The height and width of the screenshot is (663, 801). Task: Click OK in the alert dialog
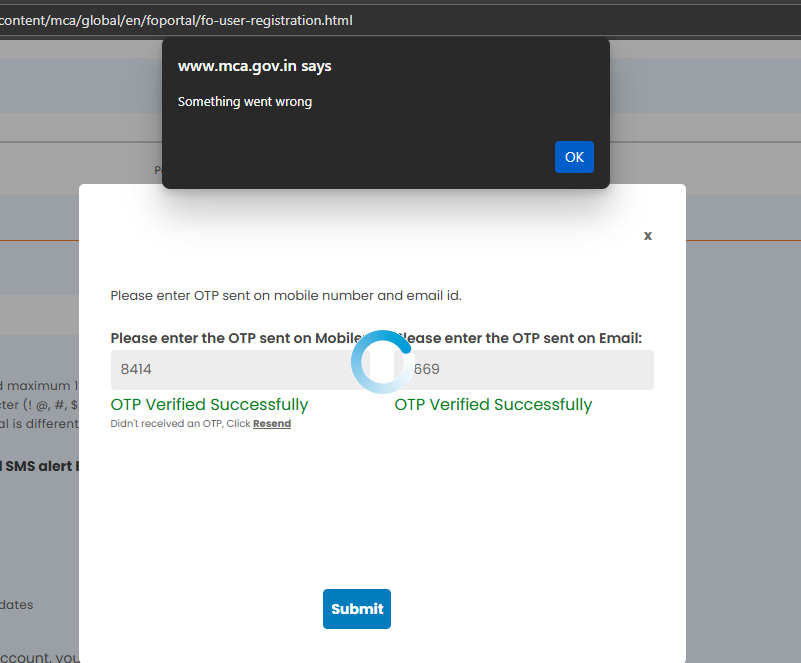(x=574, y=157)
